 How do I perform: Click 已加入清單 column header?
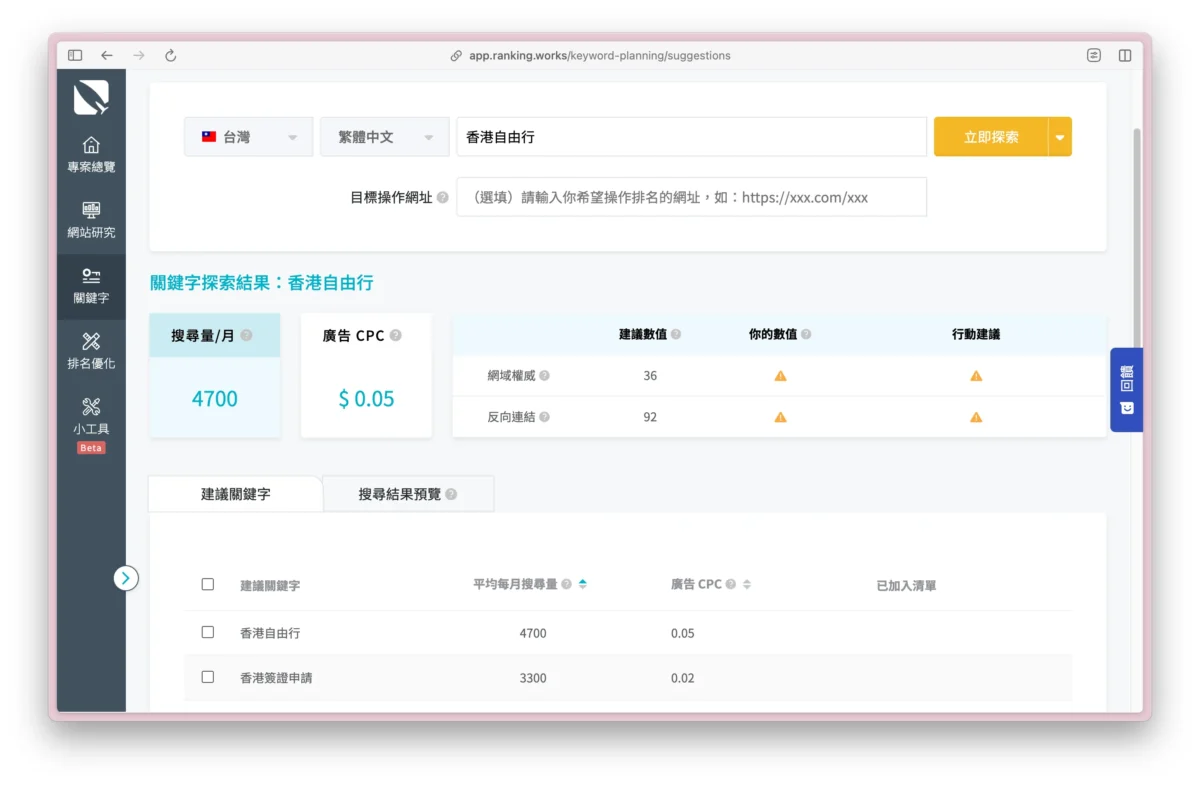[x=906, y=585]
